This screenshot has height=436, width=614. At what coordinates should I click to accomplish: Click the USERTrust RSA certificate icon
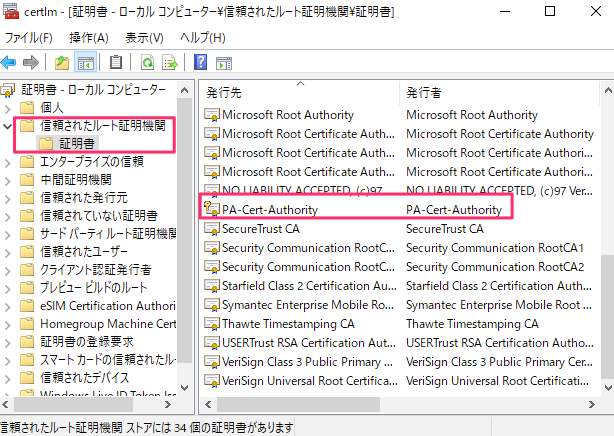(212, 343)
